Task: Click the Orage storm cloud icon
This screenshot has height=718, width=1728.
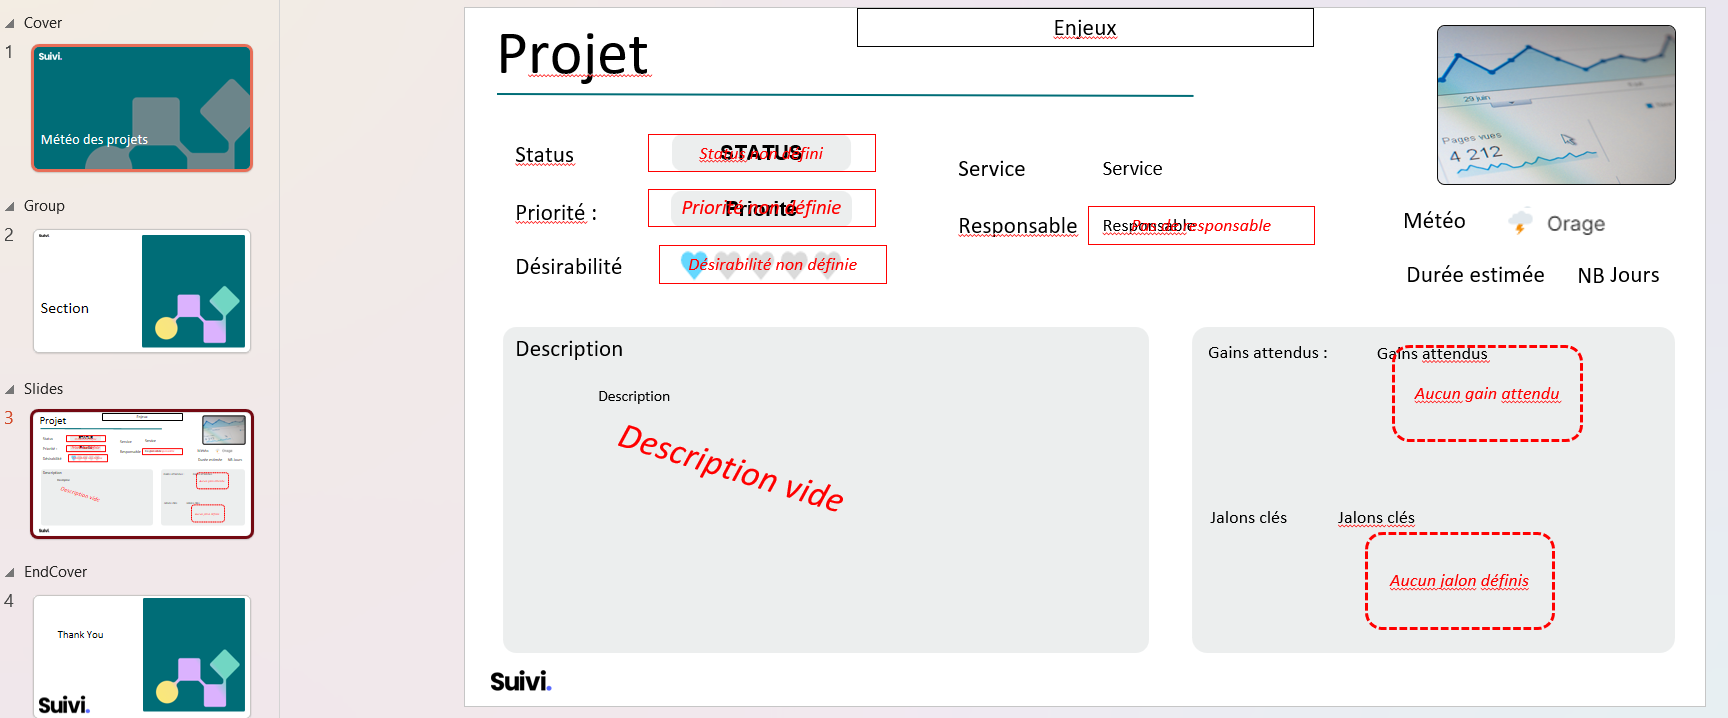Action: [x=1520, y=222]
